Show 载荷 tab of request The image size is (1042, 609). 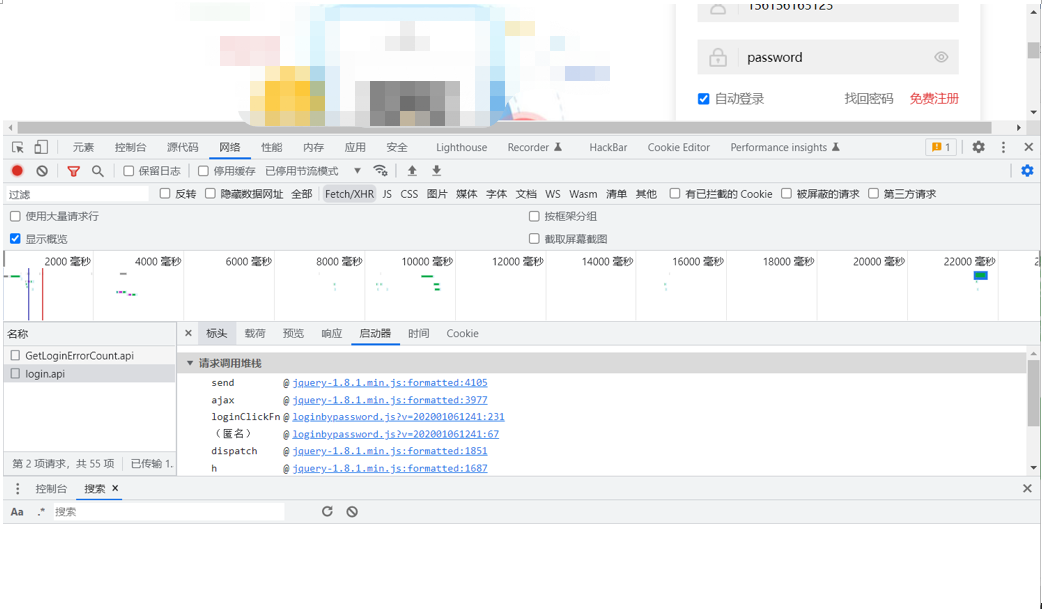pyautogui.click(x=255, y=333)
